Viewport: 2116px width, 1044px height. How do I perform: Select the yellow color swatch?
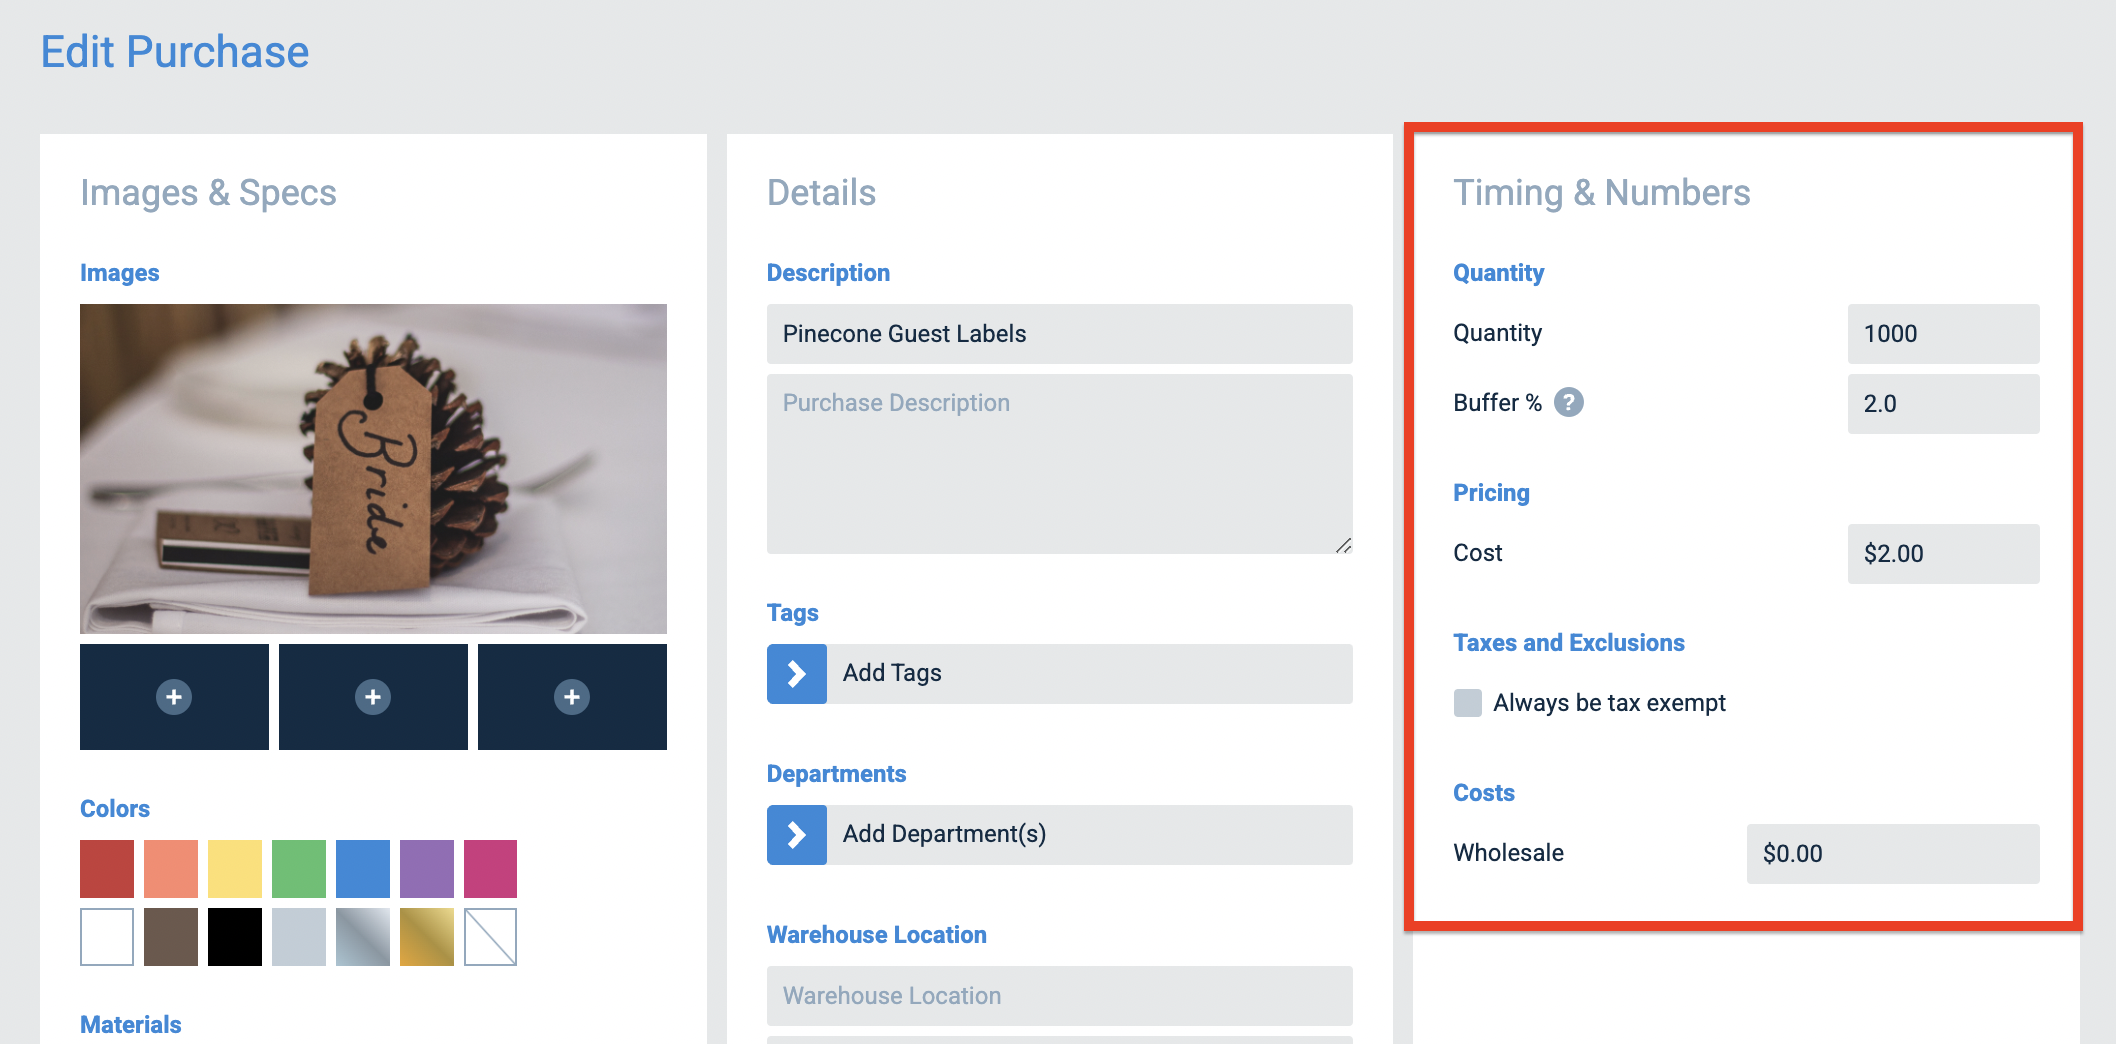(x=235, y=869)
